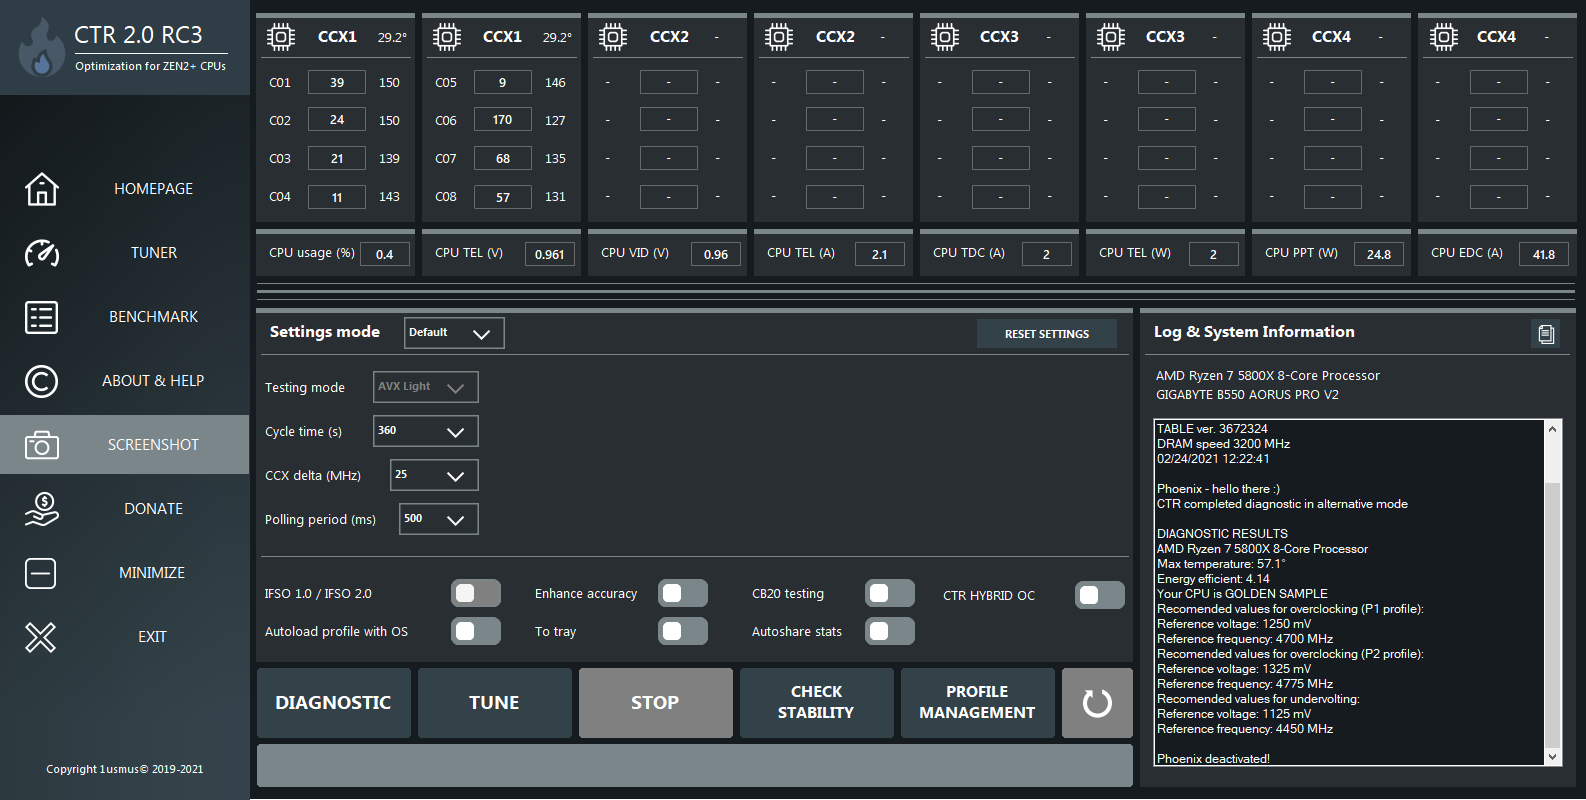Click the RESET SETTINGS button

pos(1047,334)
